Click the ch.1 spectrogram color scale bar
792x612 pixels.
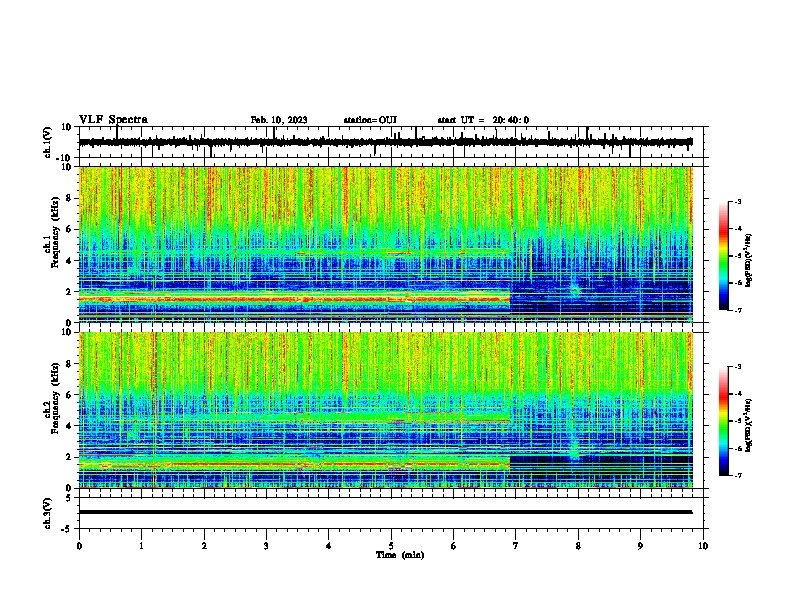[723, 256]
